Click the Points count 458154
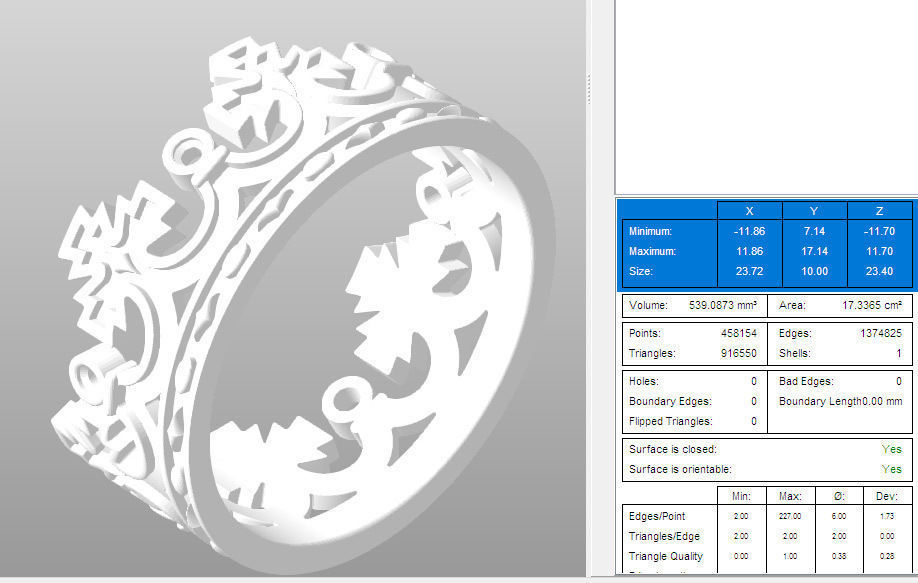Image resolution: width=918 pixels, height=583 pixels. [739, 333]
